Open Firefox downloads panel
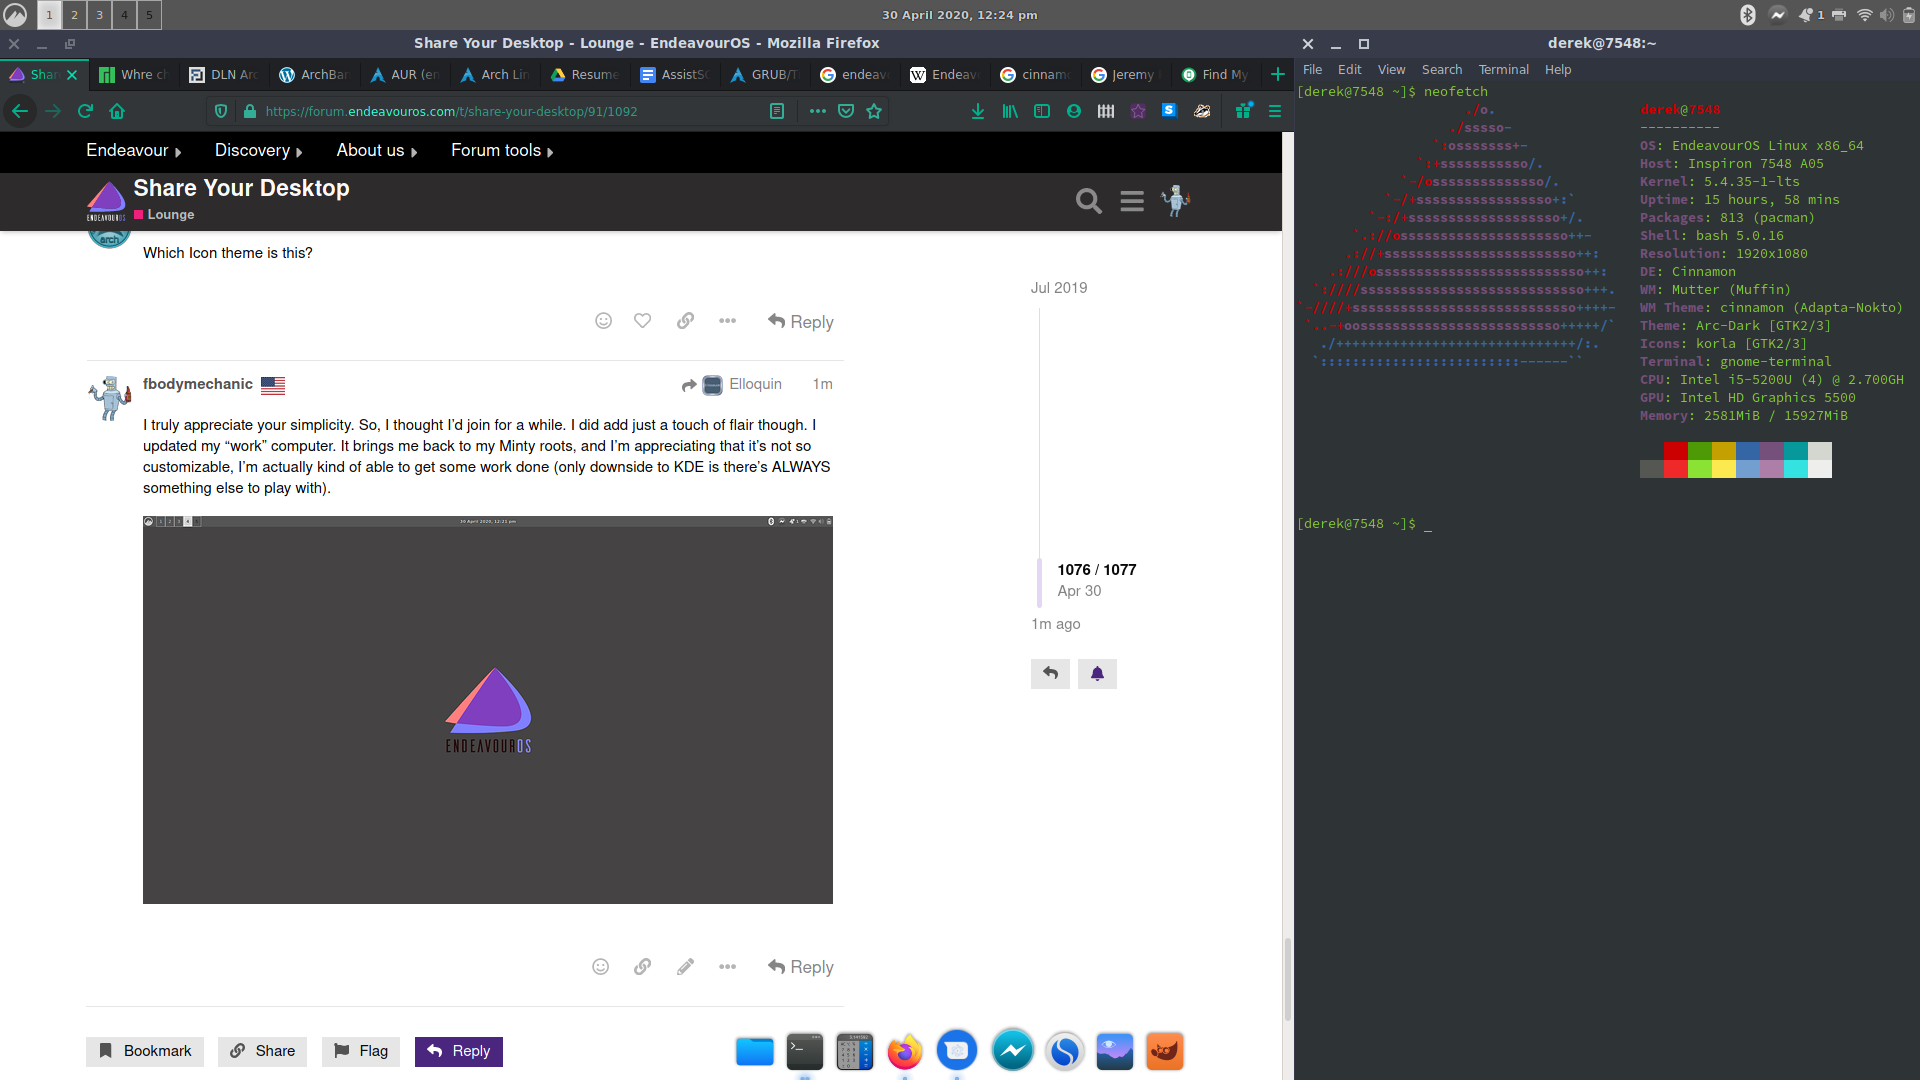1920x1080 pixels. click(978, 112)
